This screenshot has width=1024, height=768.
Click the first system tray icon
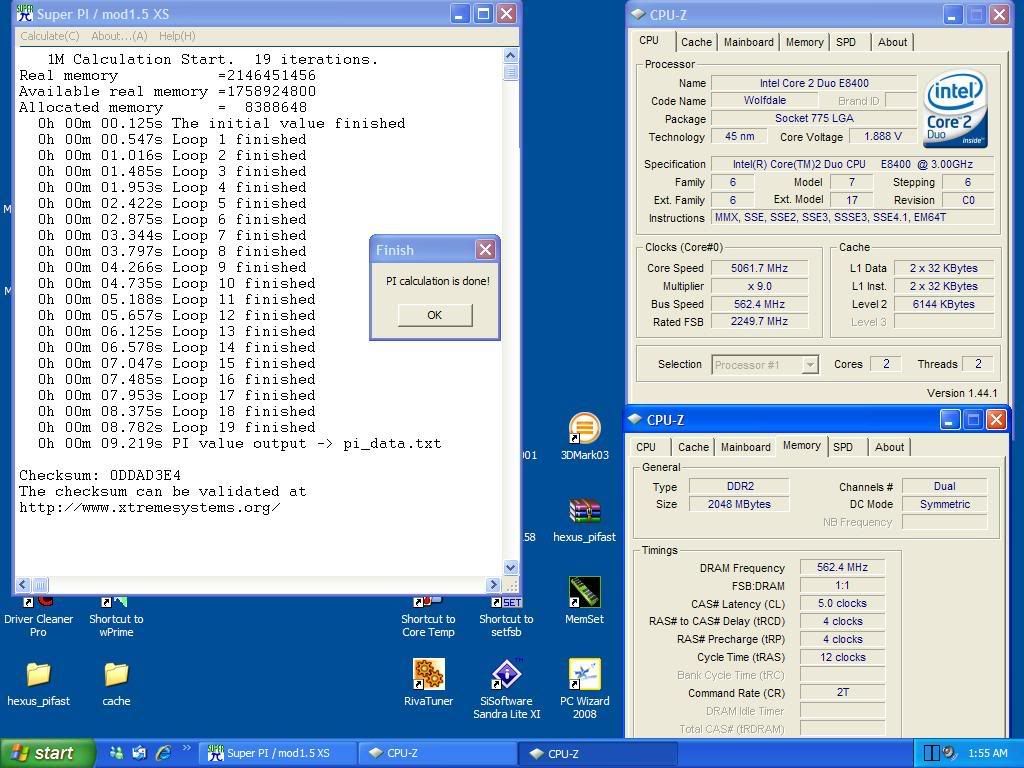tap(931, 753)
